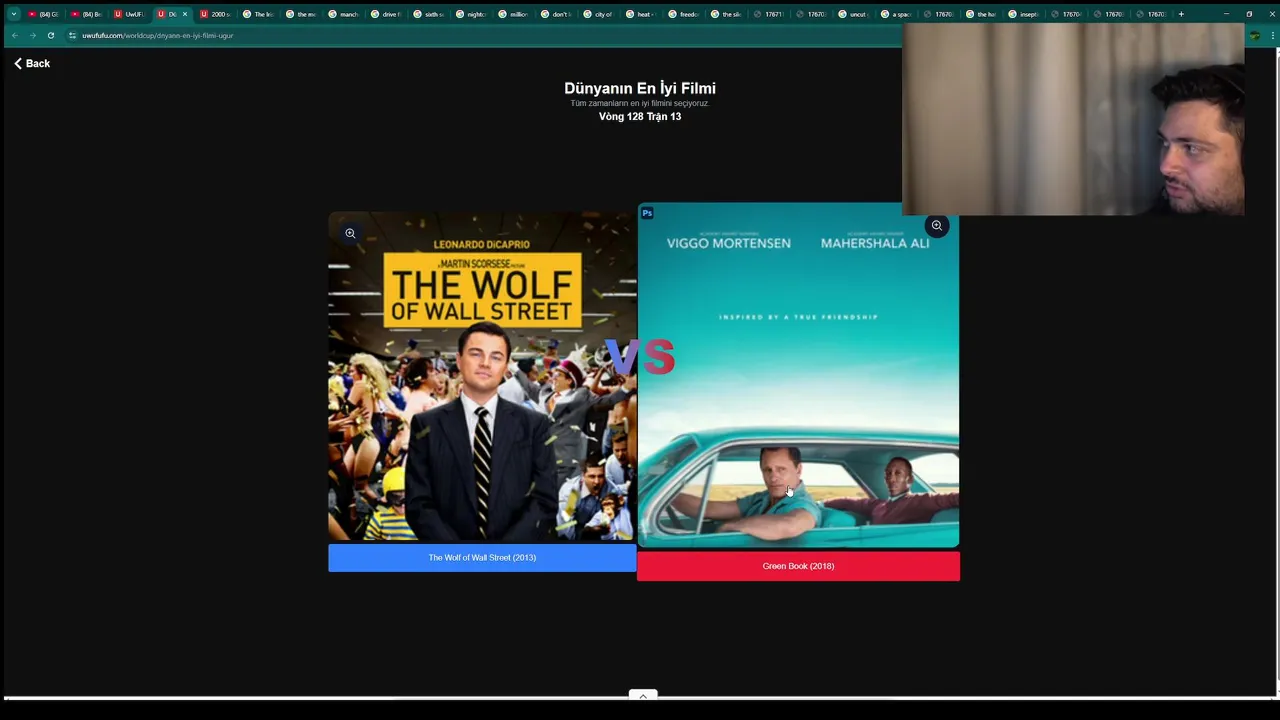Switch to the "manch" Google tab
This screenshot has width=1280, height=720.
(343, 14)
